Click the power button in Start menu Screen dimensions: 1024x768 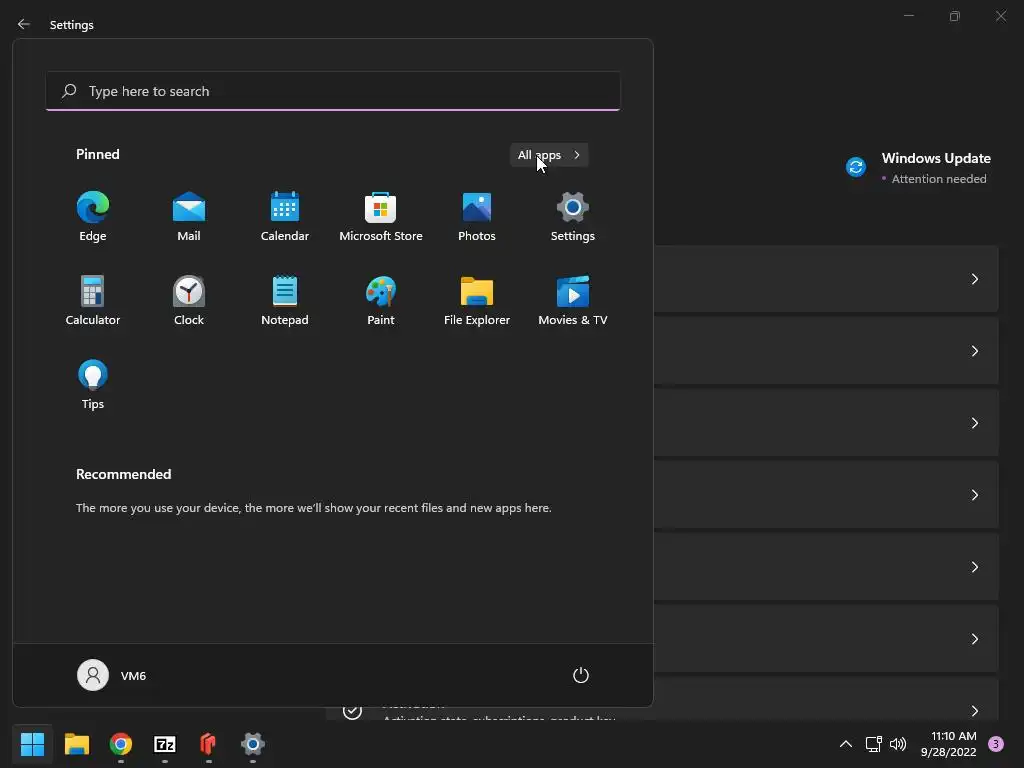(581, 675)
